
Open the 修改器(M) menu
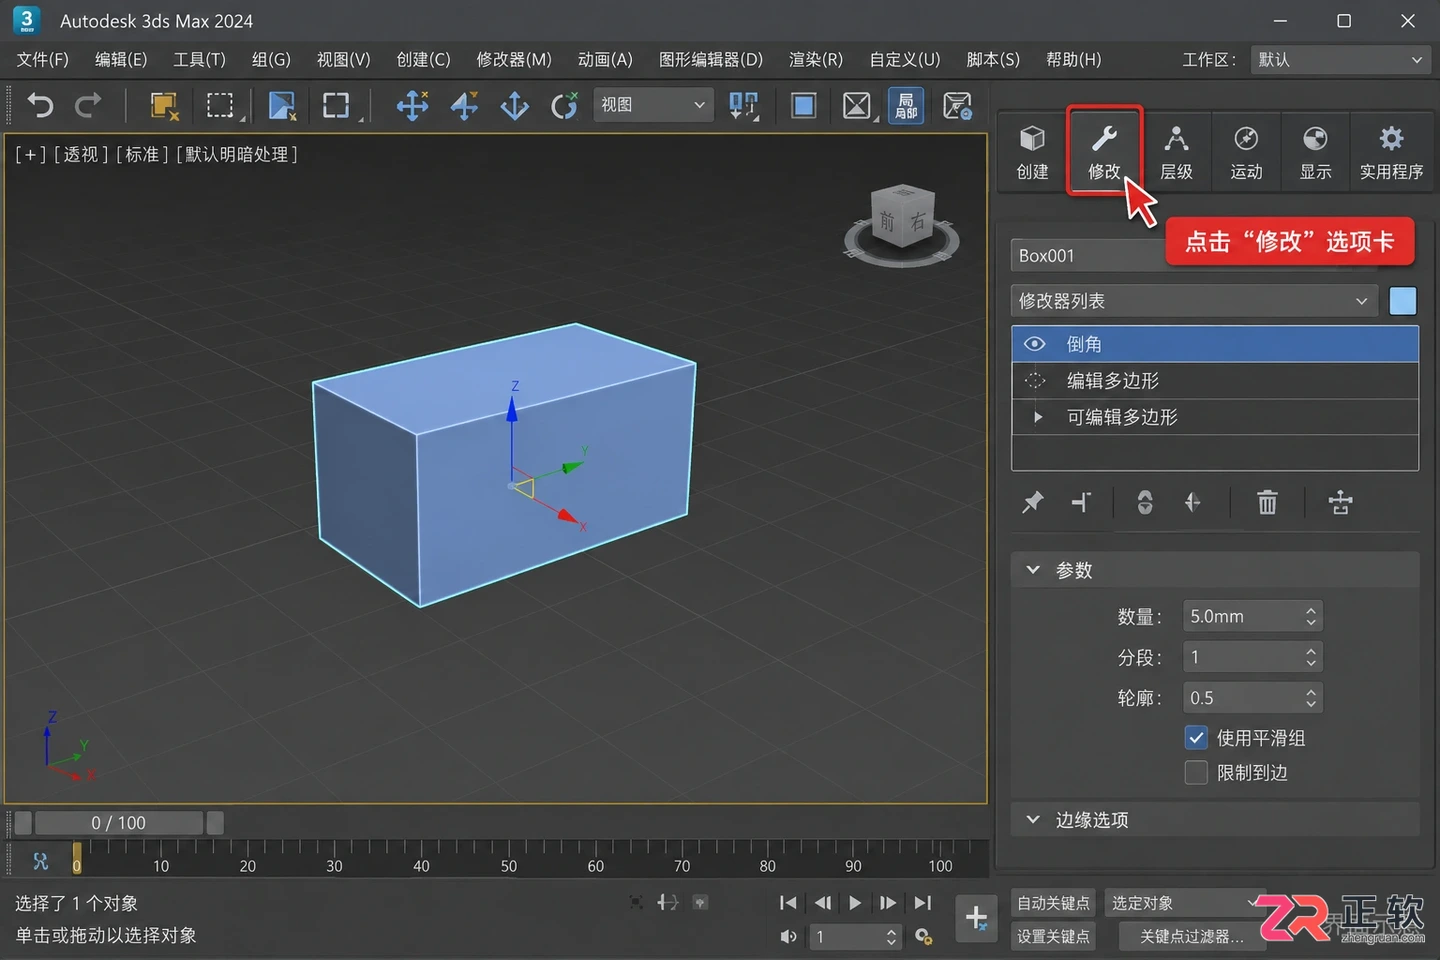(514, 60)
